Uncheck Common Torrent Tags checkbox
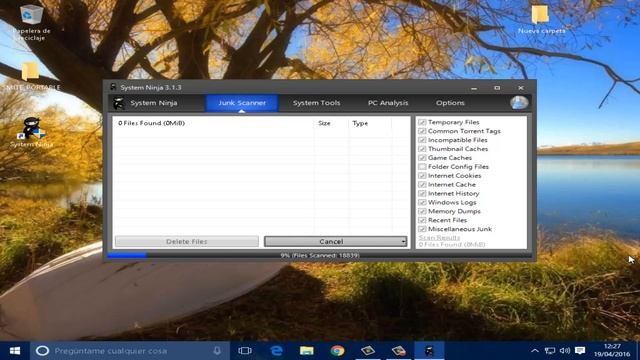This screenshot has height=360, width=640. coord(422,131)
